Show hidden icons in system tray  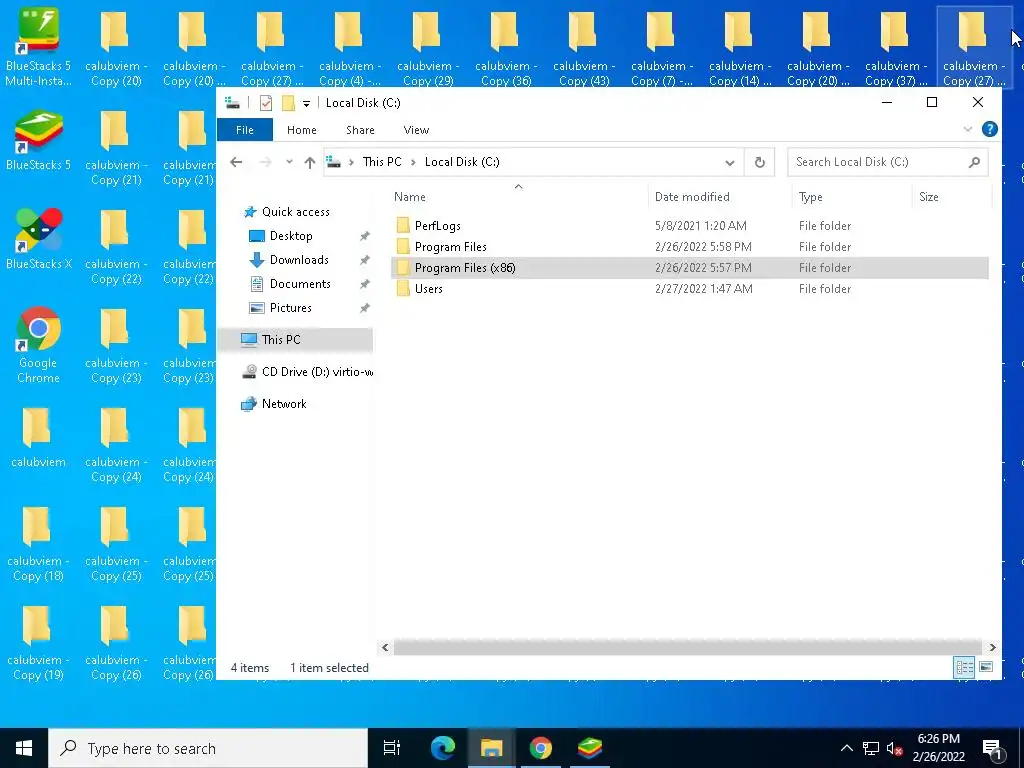(x=846, y=748)
